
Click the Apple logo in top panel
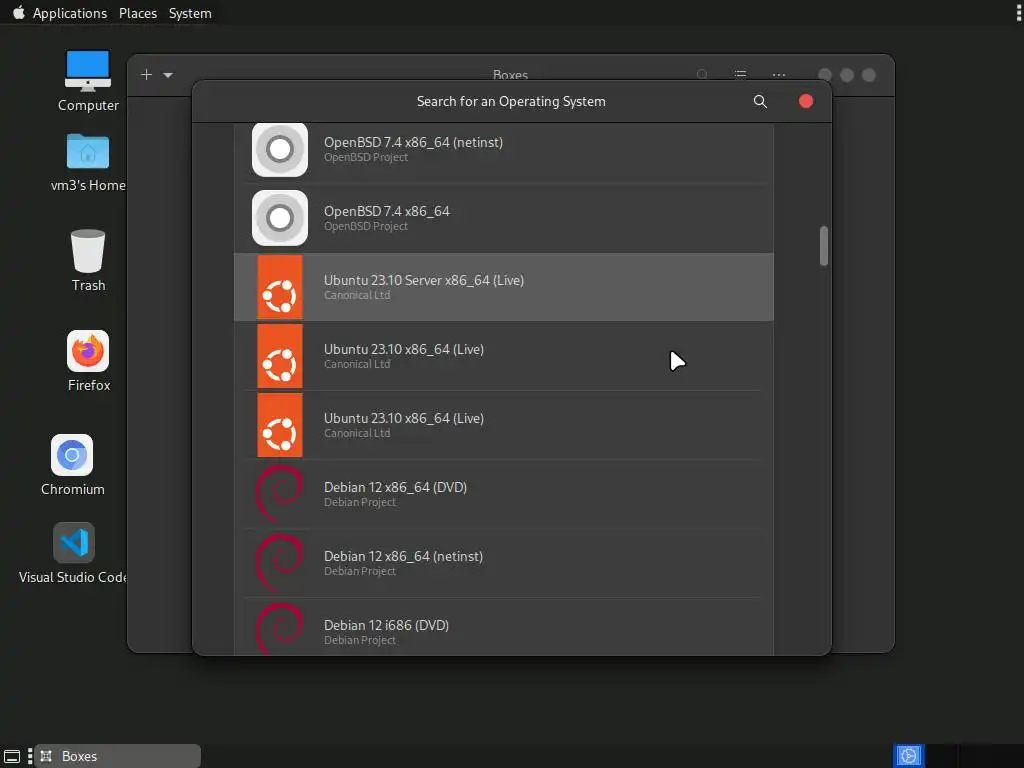coord(18,12)
